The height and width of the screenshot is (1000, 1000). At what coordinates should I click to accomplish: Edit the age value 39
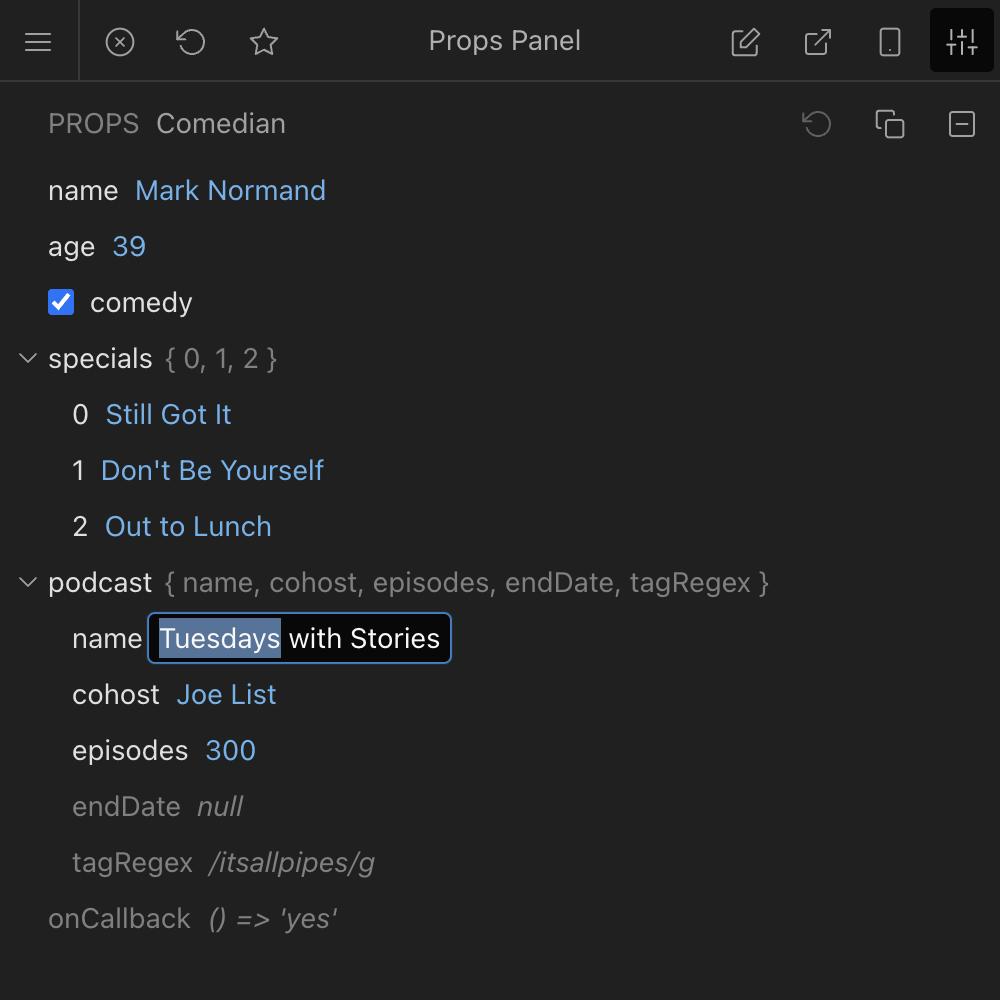click(x=129, y=247)
